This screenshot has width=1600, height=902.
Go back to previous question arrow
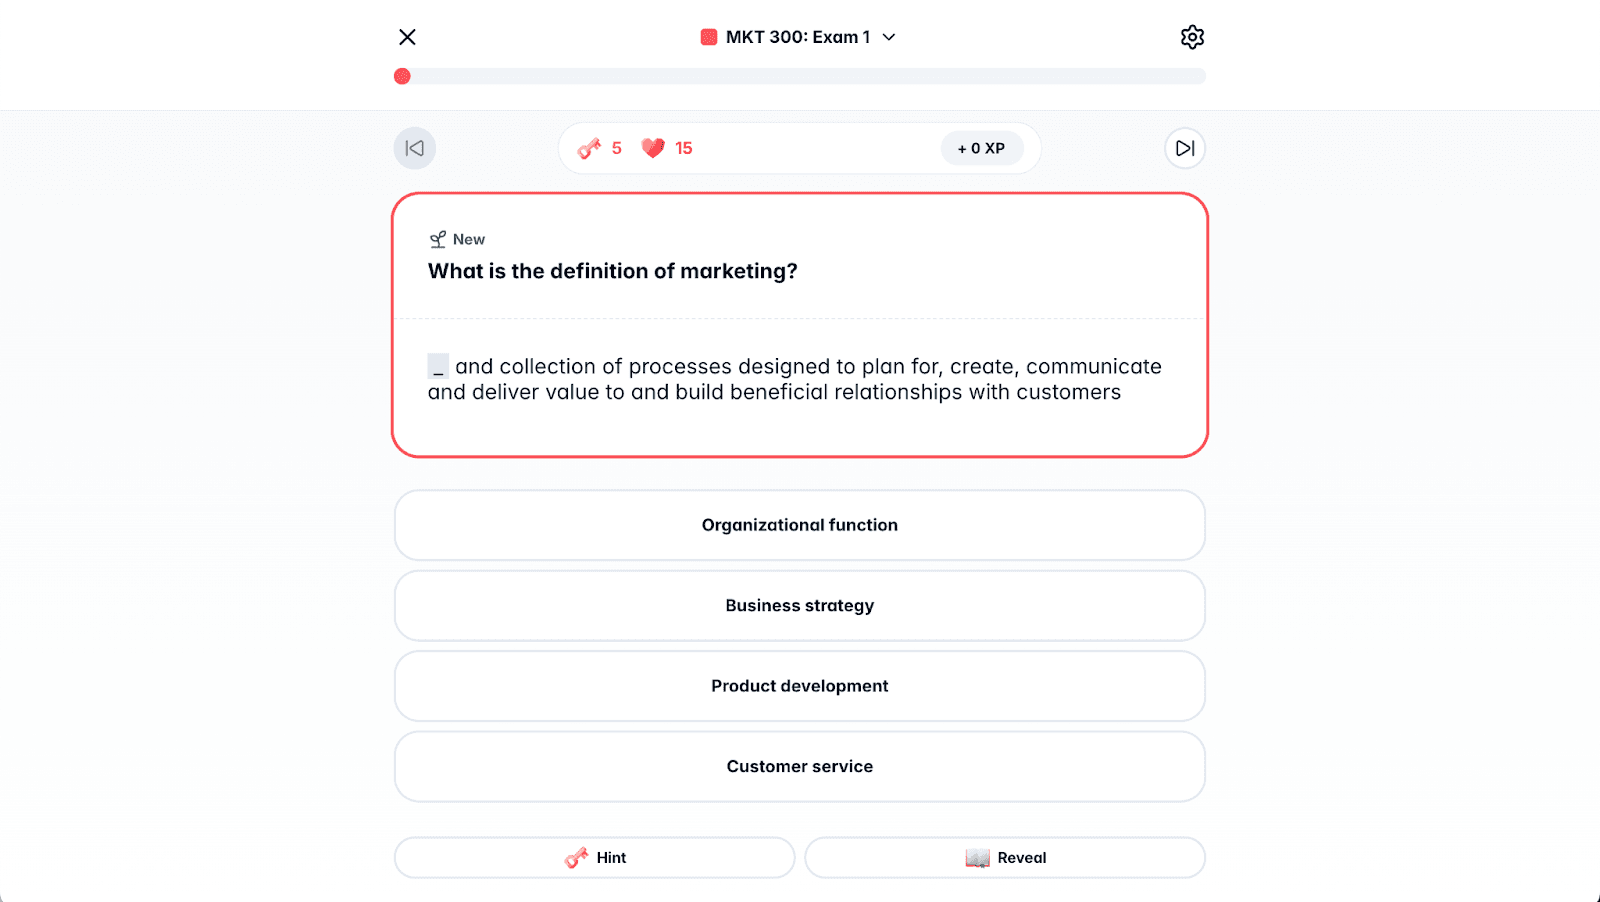pos(414,148)
